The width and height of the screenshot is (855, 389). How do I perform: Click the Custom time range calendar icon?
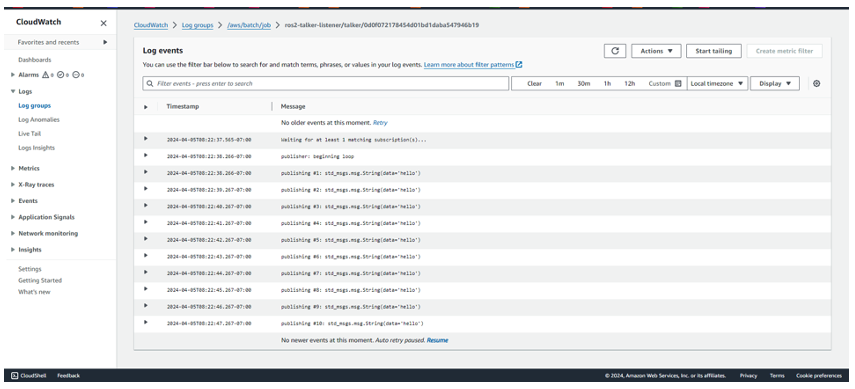click(x=678, y=83)
